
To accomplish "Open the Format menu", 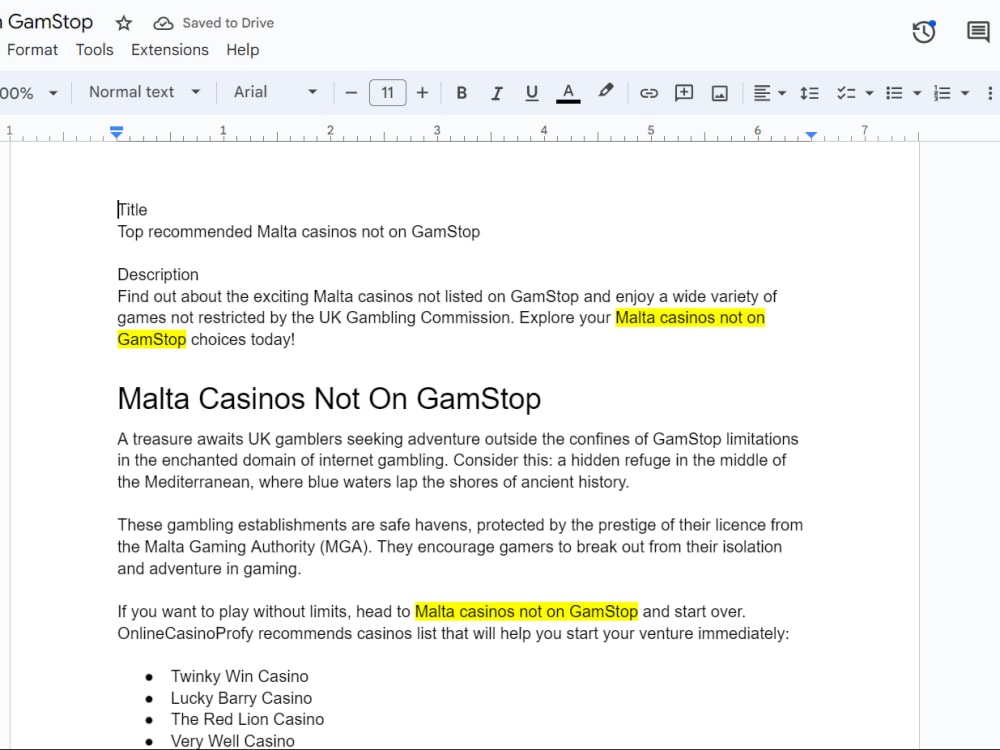I will [x=33, y=50].
